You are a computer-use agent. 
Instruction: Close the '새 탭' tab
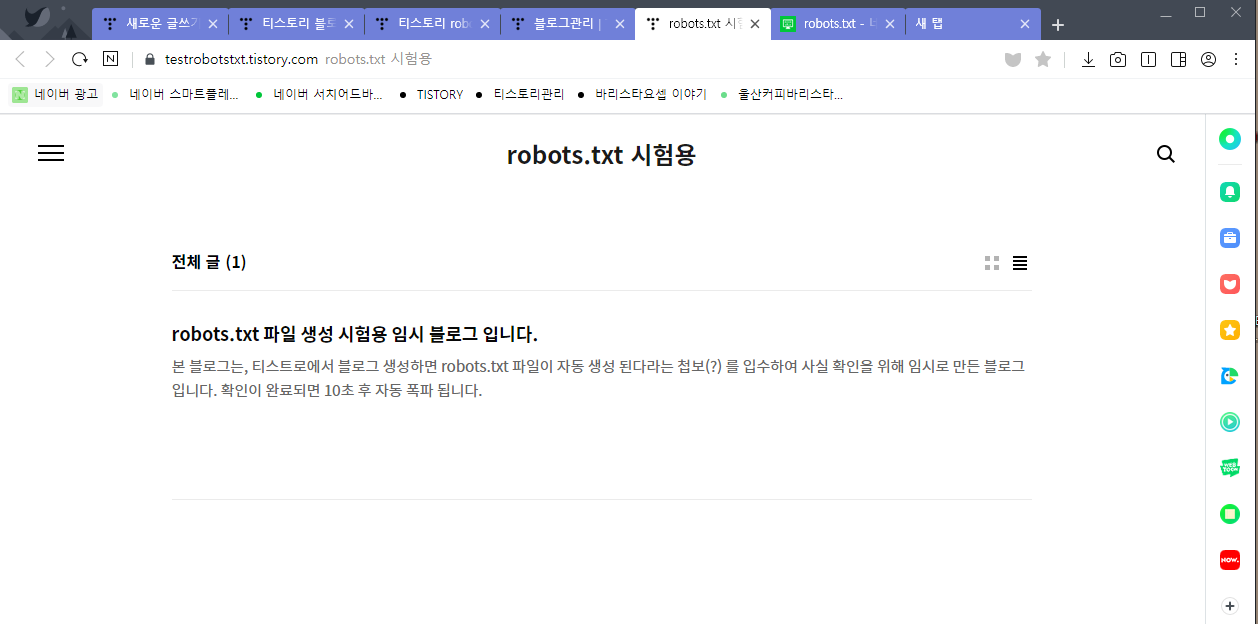click(x=1024, y=24)
